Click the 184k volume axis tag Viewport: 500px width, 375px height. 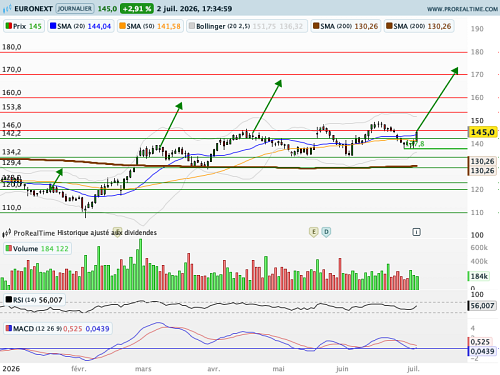point(479,276)
